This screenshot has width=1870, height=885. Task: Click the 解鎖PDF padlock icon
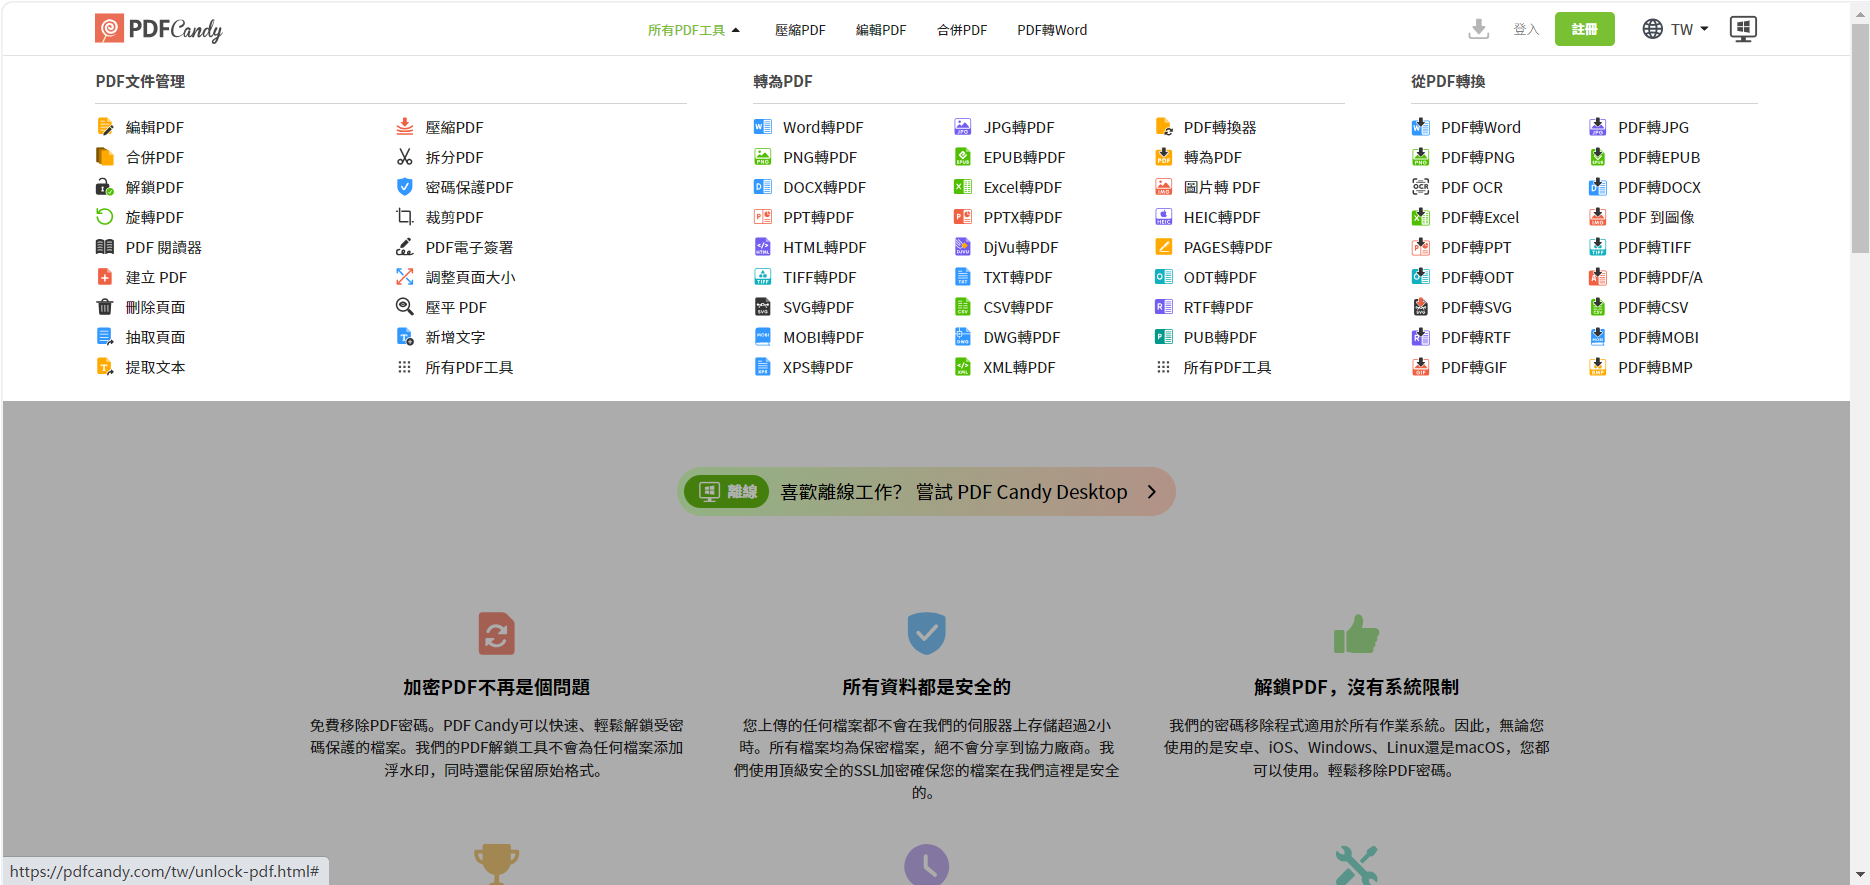pyautogui.click(x=105, y=187)
